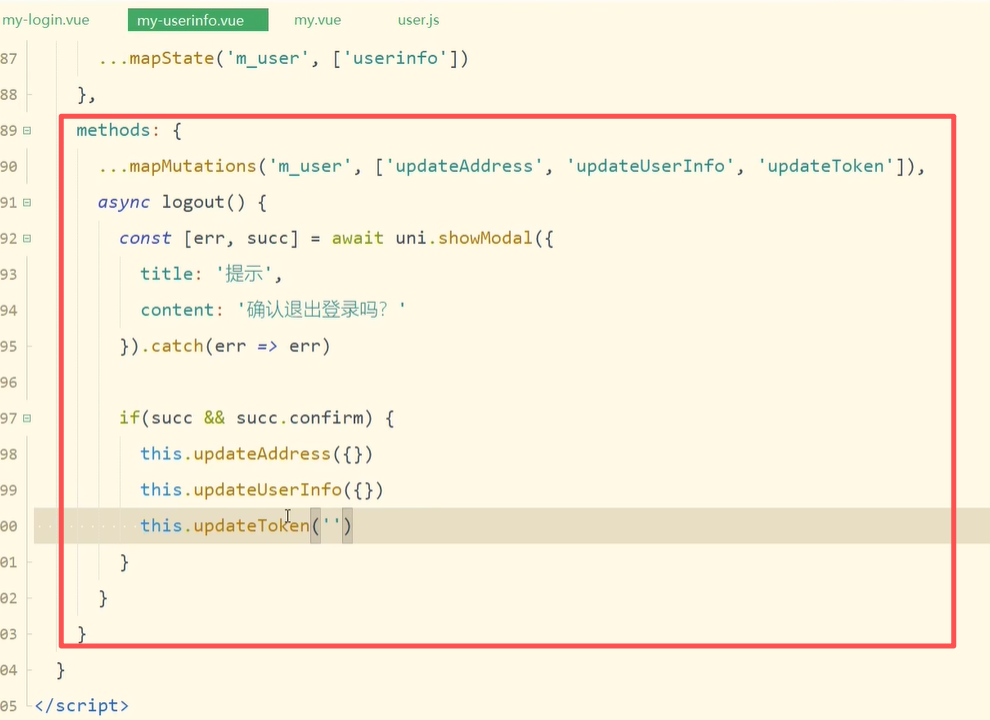Click 'mapMutations' on line 90
The image size is (990, 720).
tap(193, 166)
